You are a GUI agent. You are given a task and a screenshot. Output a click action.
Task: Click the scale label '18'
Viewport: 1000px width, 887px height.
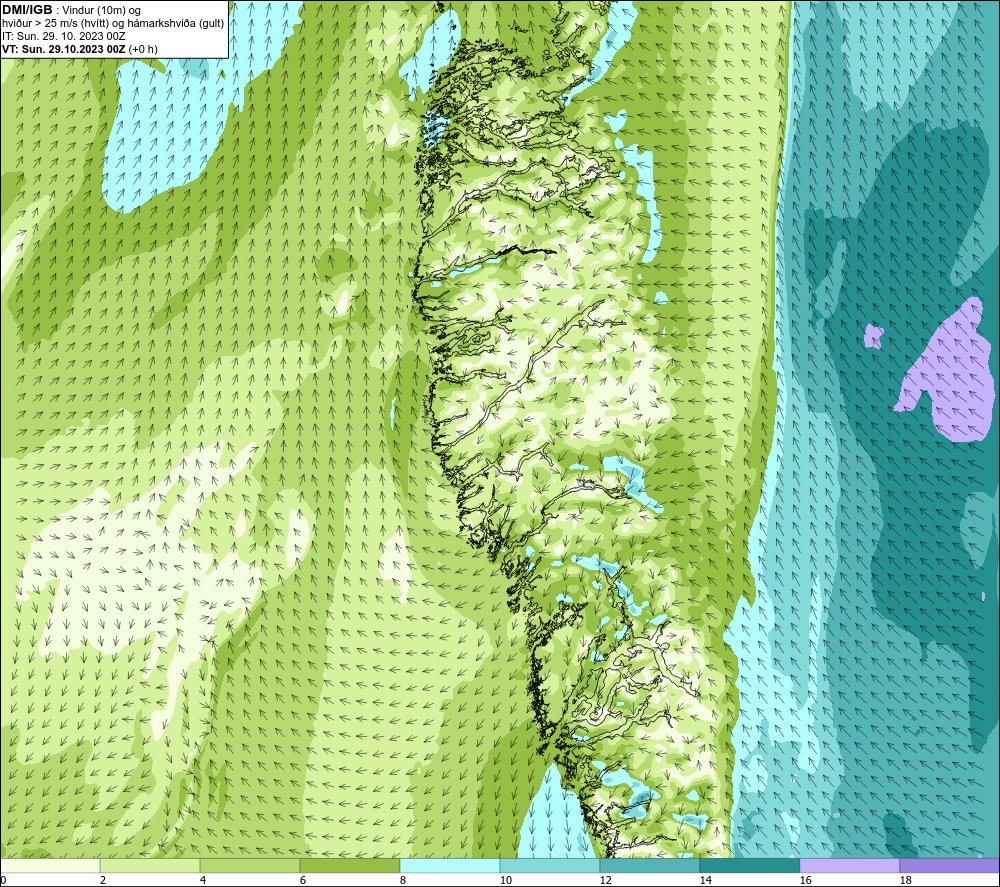[905, 881]
